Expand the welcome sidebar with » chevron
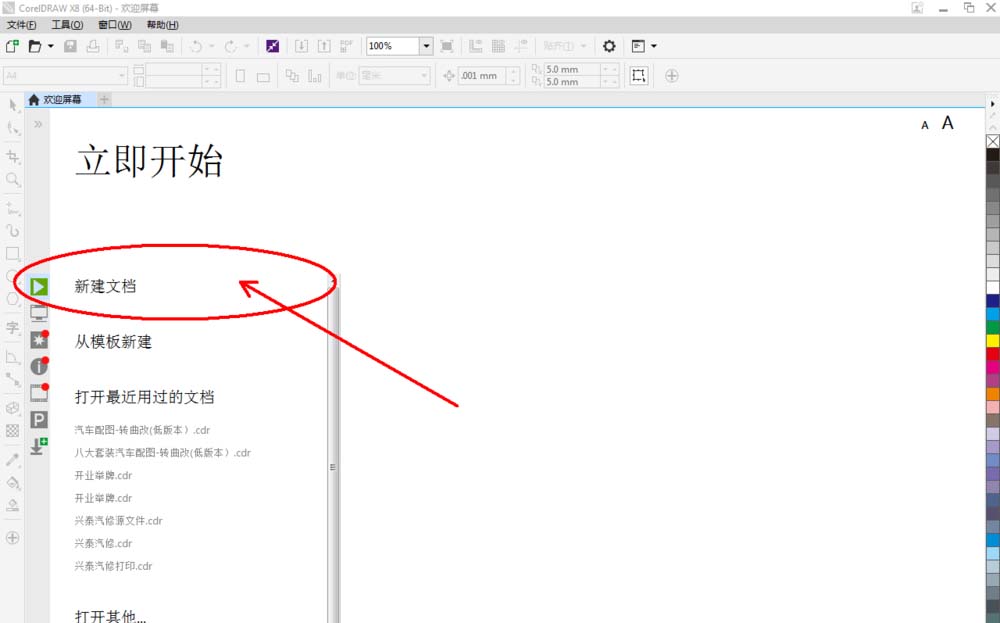The width and height of the screenshot is (1000, 623). tap(38, 124)
